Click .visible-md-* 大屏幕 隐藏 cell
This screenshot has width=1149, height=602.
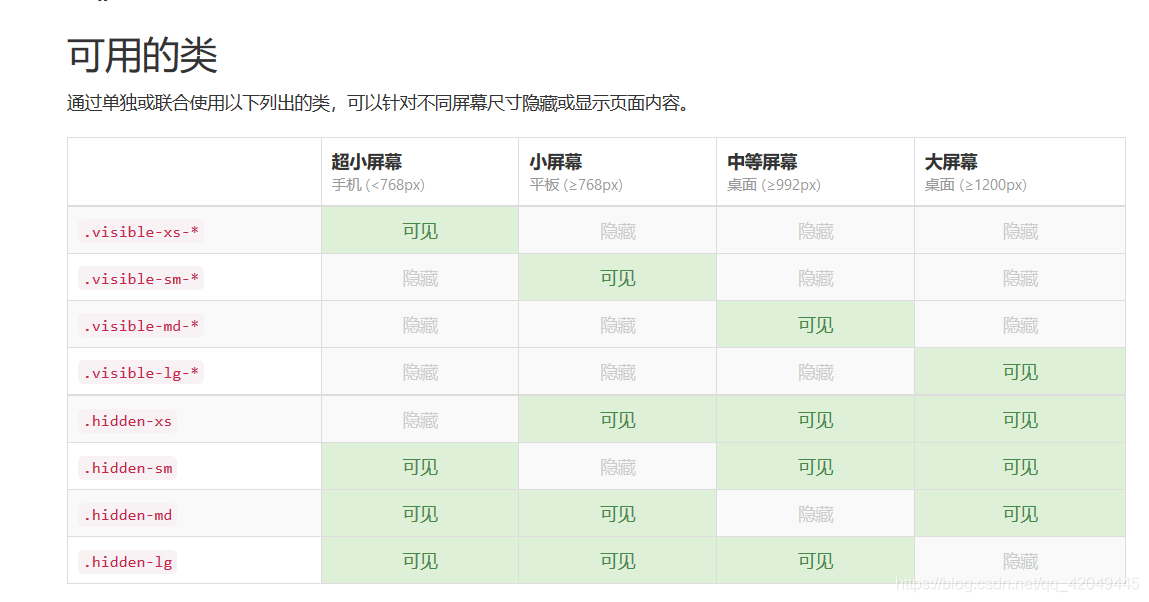[x=1020, y=324]
